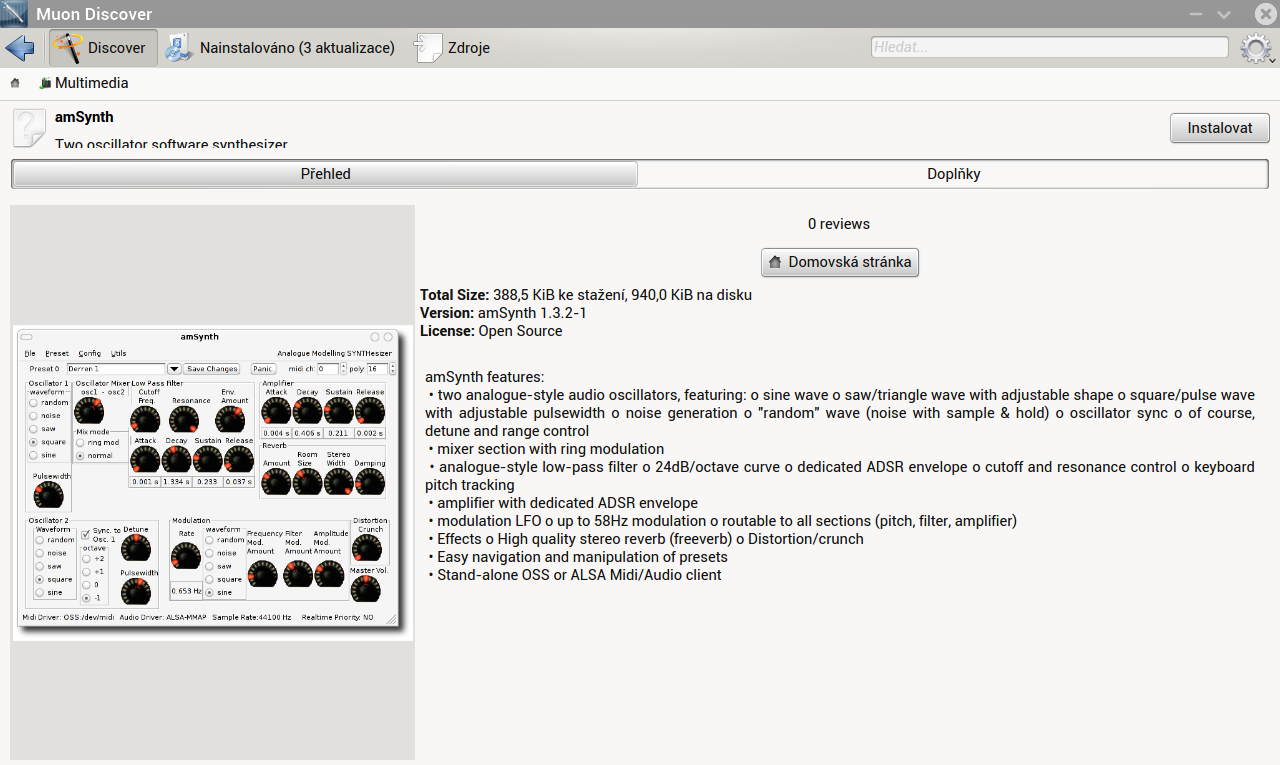Click the "amSynth features:" heading text
The image size is (1280, 765).
point(484,377)
